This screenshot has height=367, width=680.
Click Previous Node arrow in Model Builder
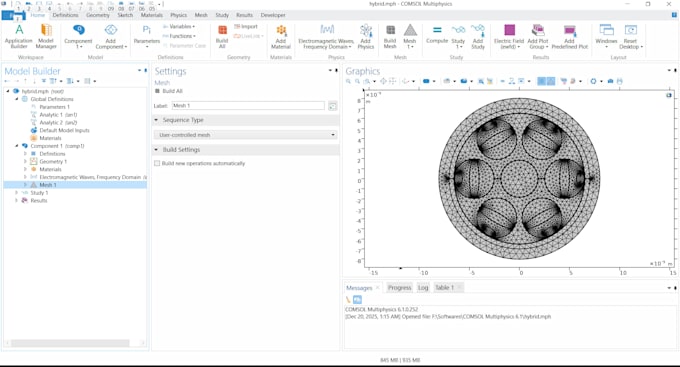tap(7, 81)
